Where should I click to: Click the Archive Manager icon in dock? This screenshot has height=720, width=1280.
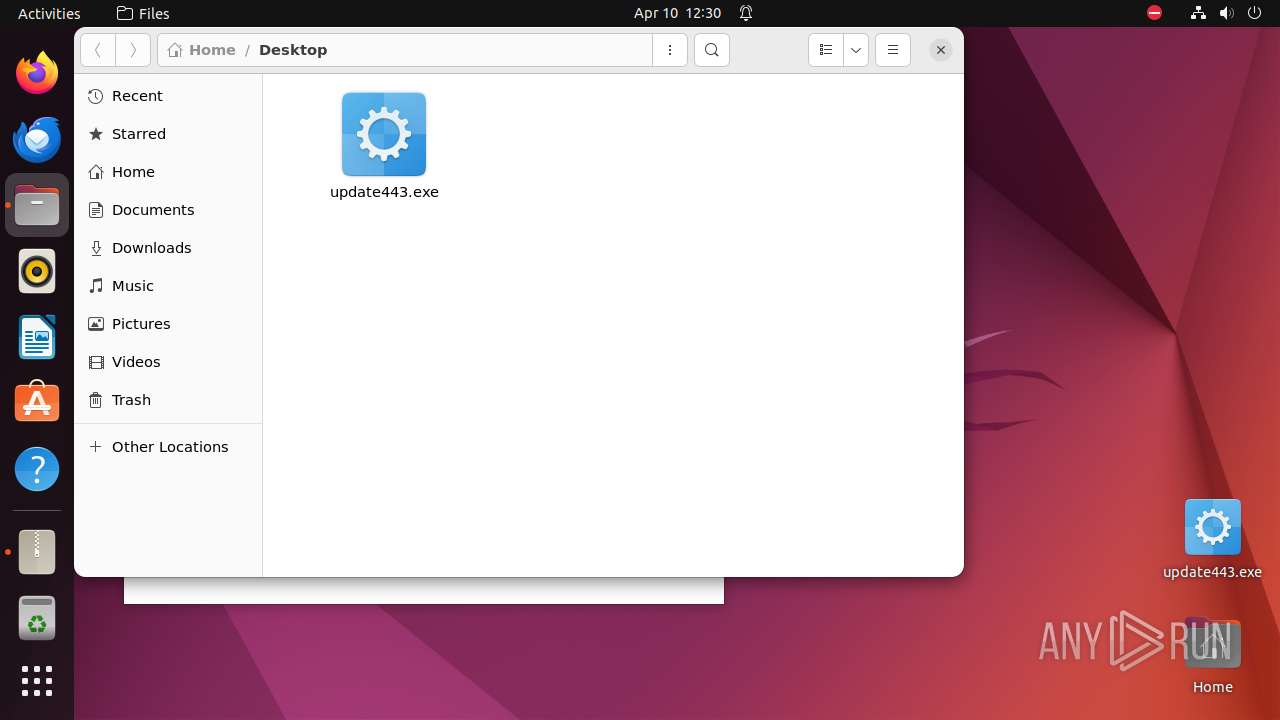(x=37, y=552)
